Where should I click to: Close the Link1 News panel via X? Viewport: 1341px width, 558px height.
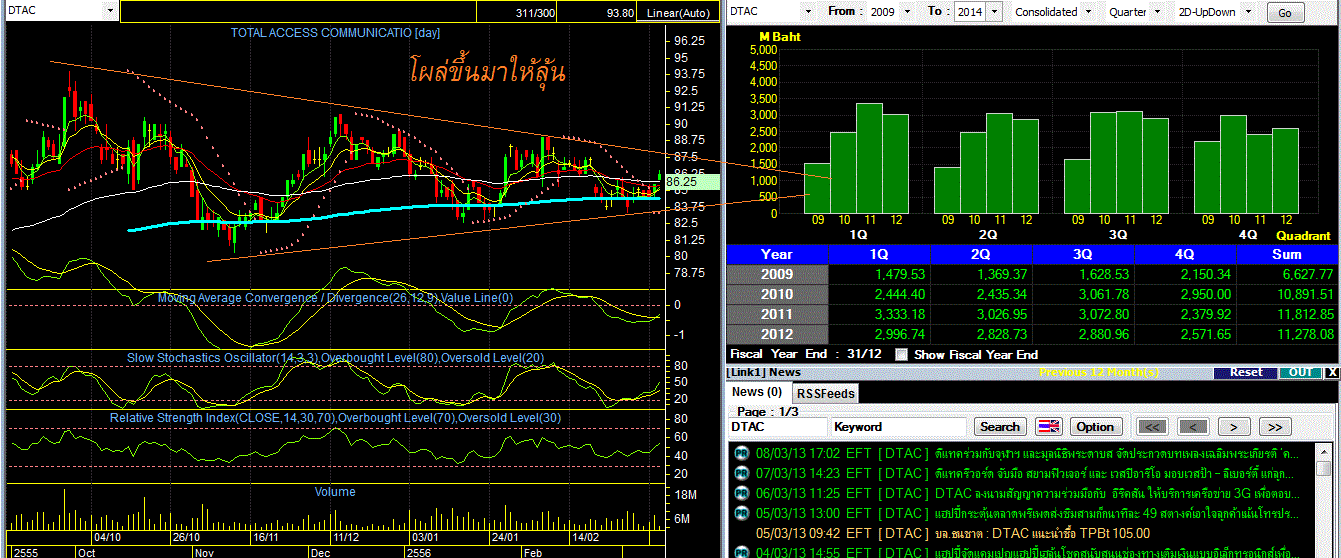pyautogui.click(x=1331, y=372)
